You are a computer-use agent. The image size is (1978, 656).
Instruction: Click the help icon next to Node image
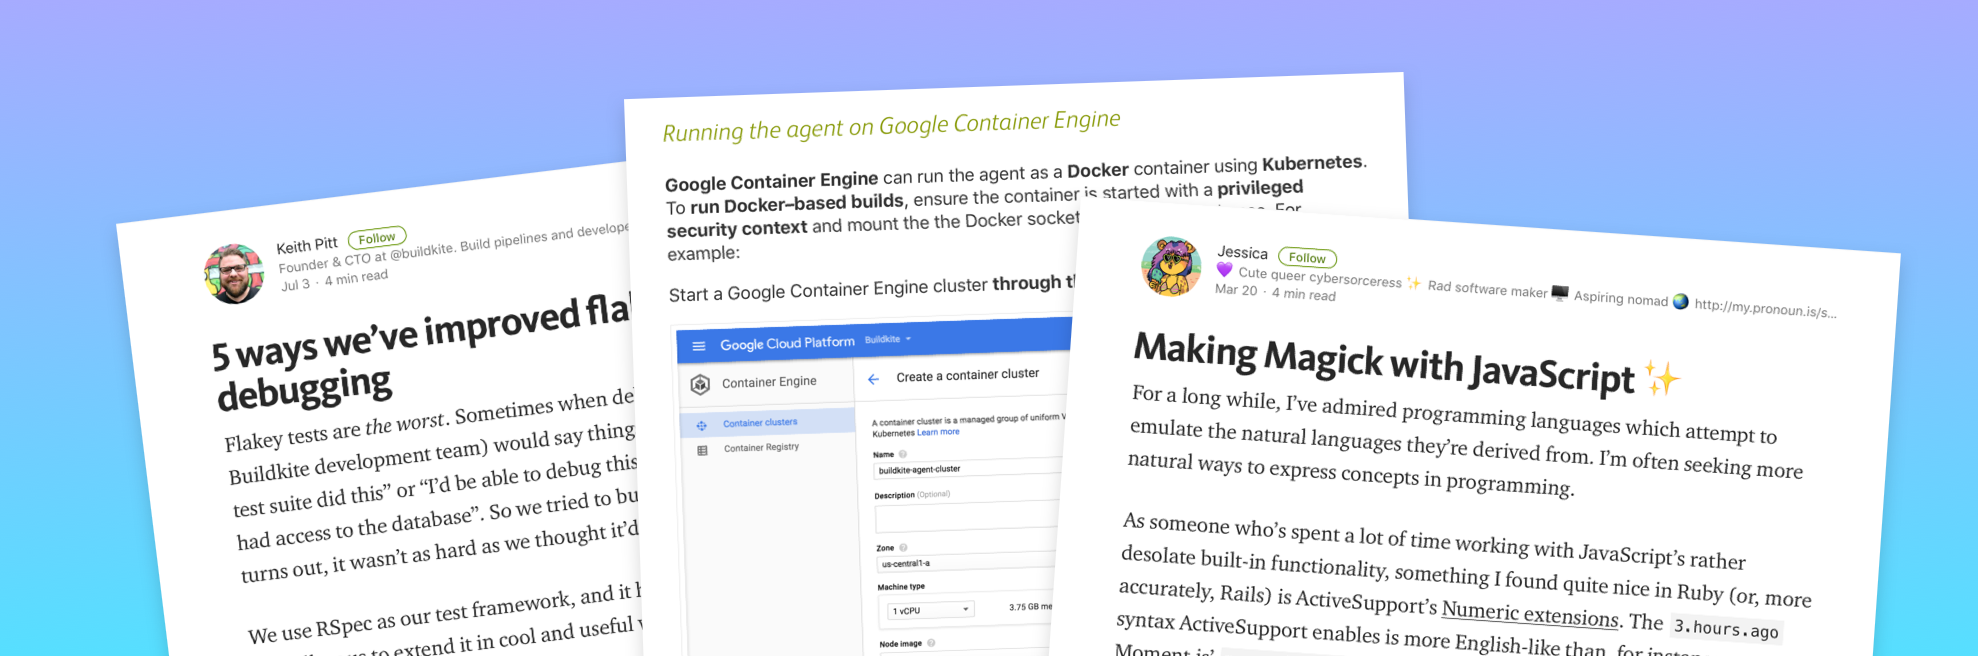tap(931, 643)
